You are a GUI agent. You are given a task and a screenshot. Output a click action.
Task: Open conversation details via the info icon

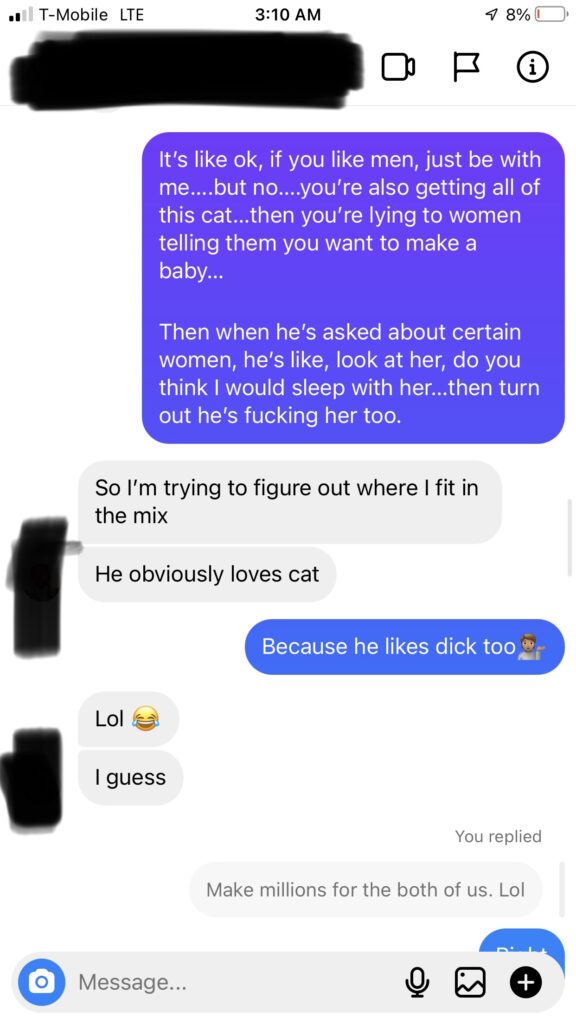click(x=532, y=67)
